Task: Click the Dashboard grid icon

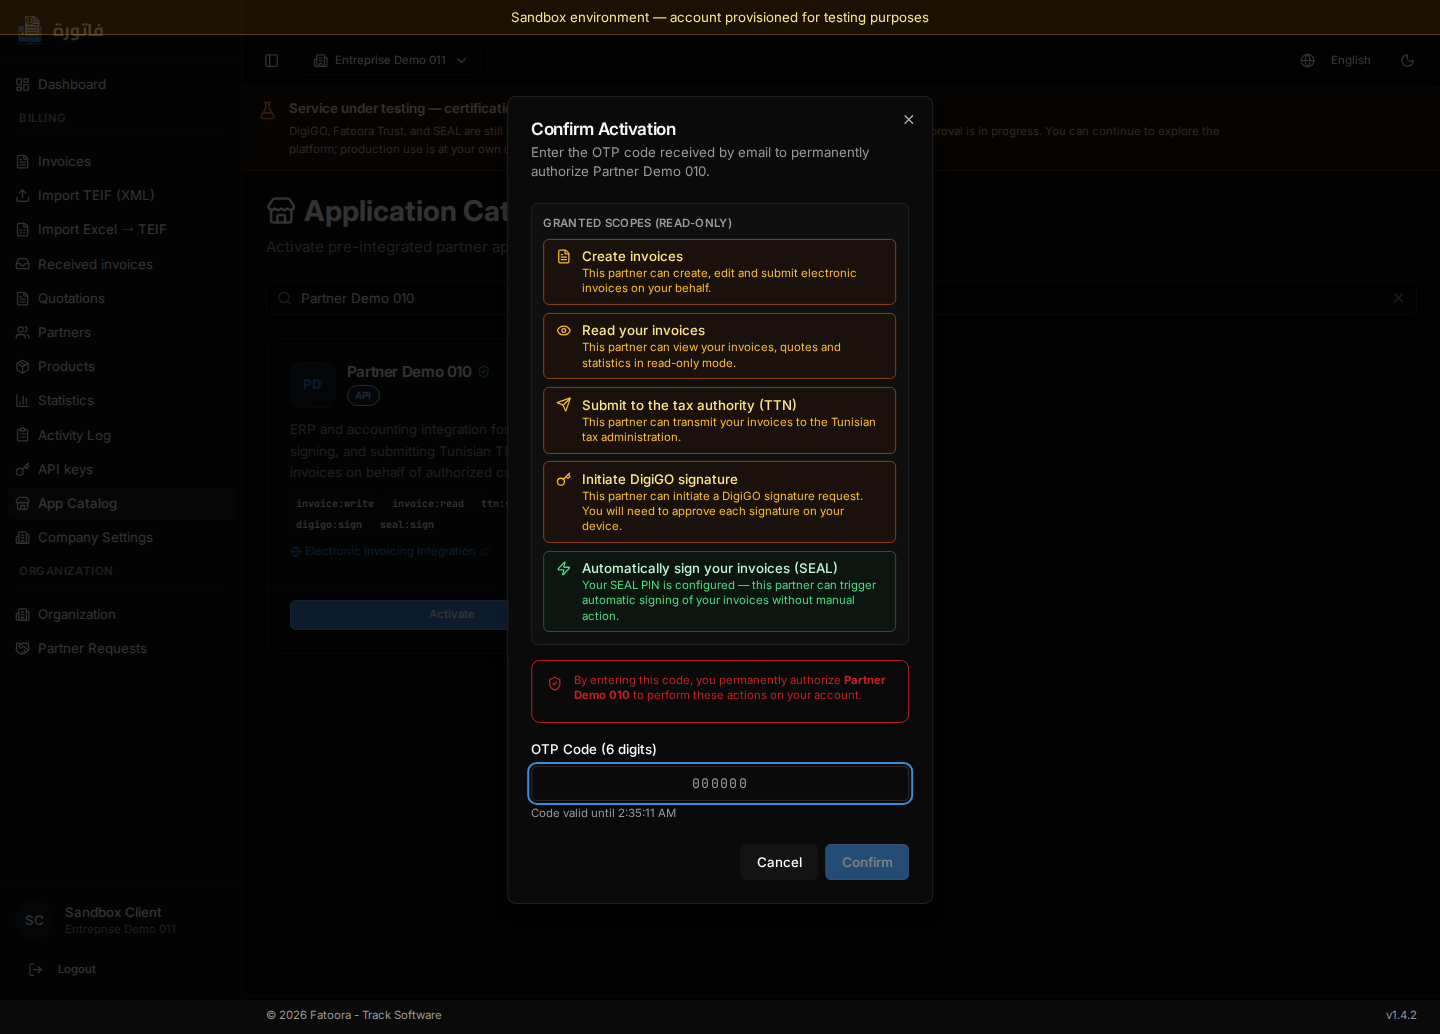Action: (x=23, y=84)
